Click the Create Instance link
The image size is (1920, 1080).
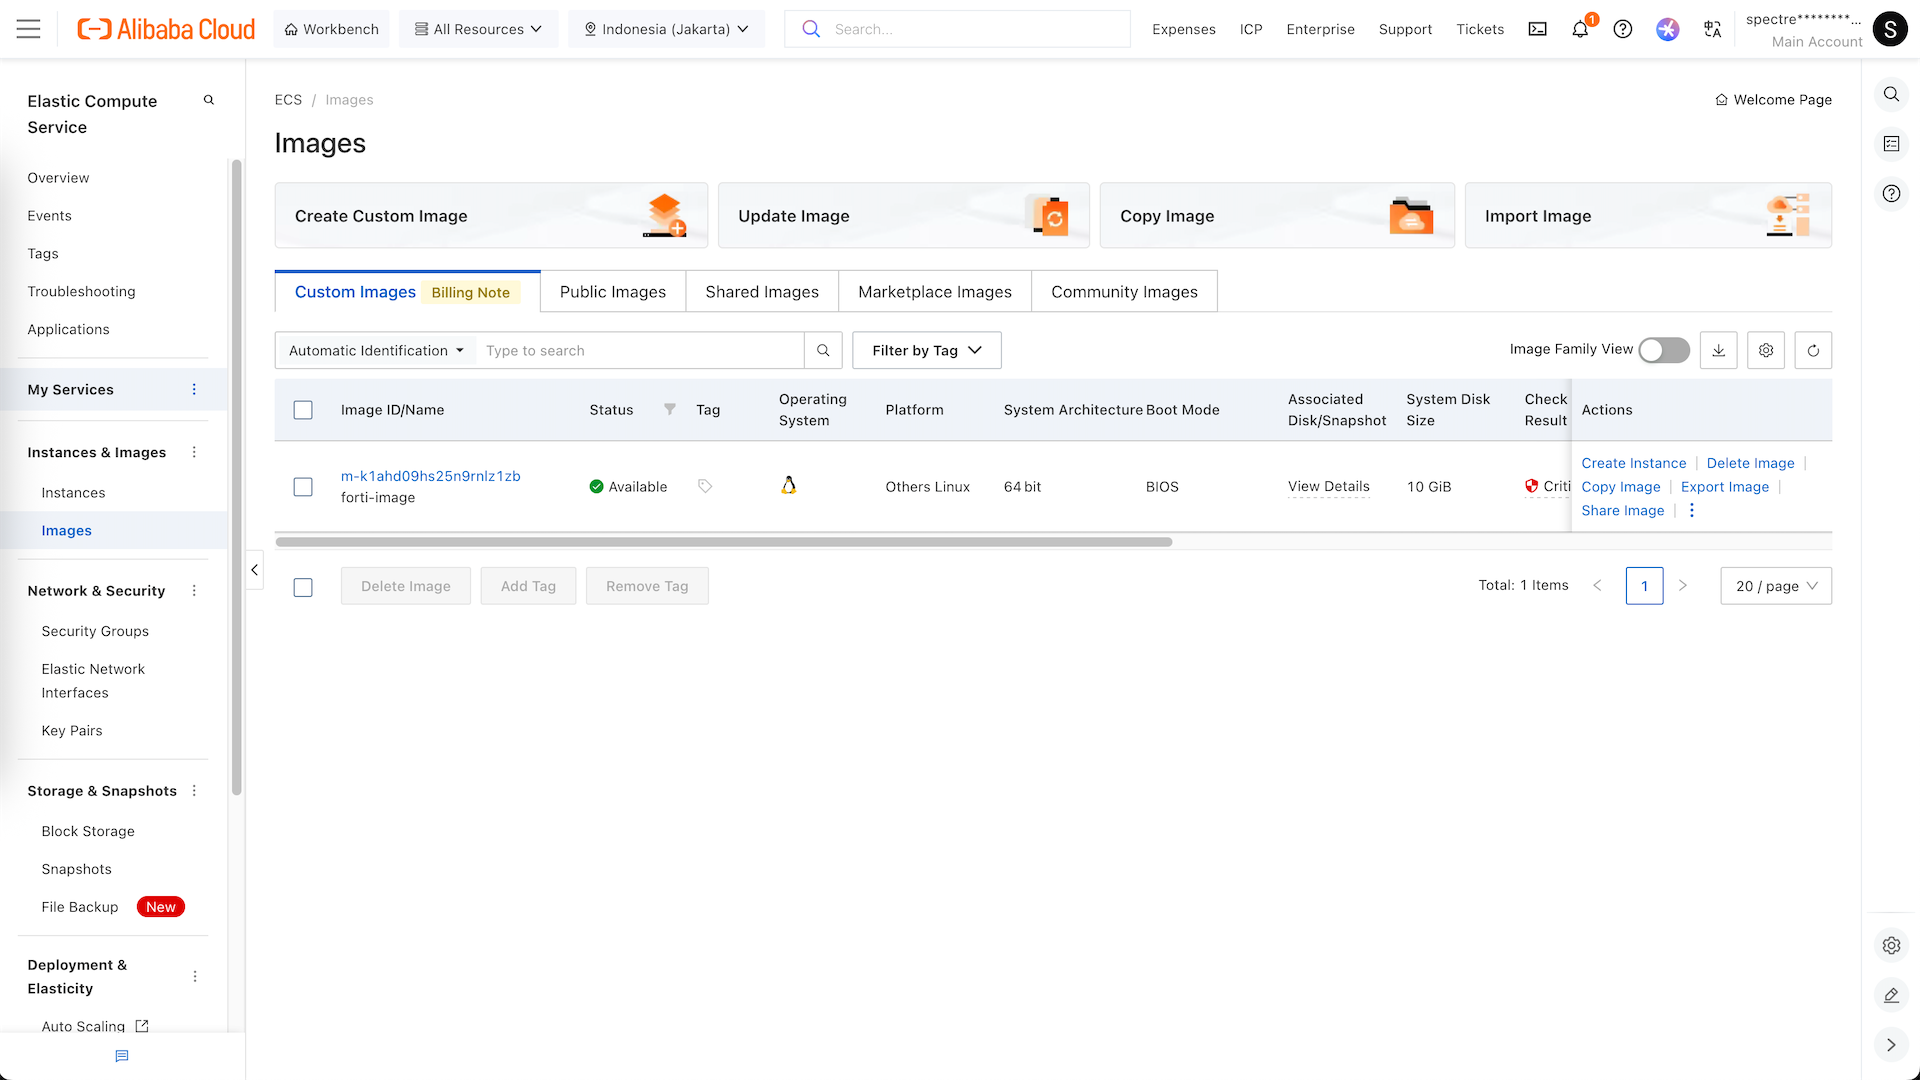tap(1633, 463)
